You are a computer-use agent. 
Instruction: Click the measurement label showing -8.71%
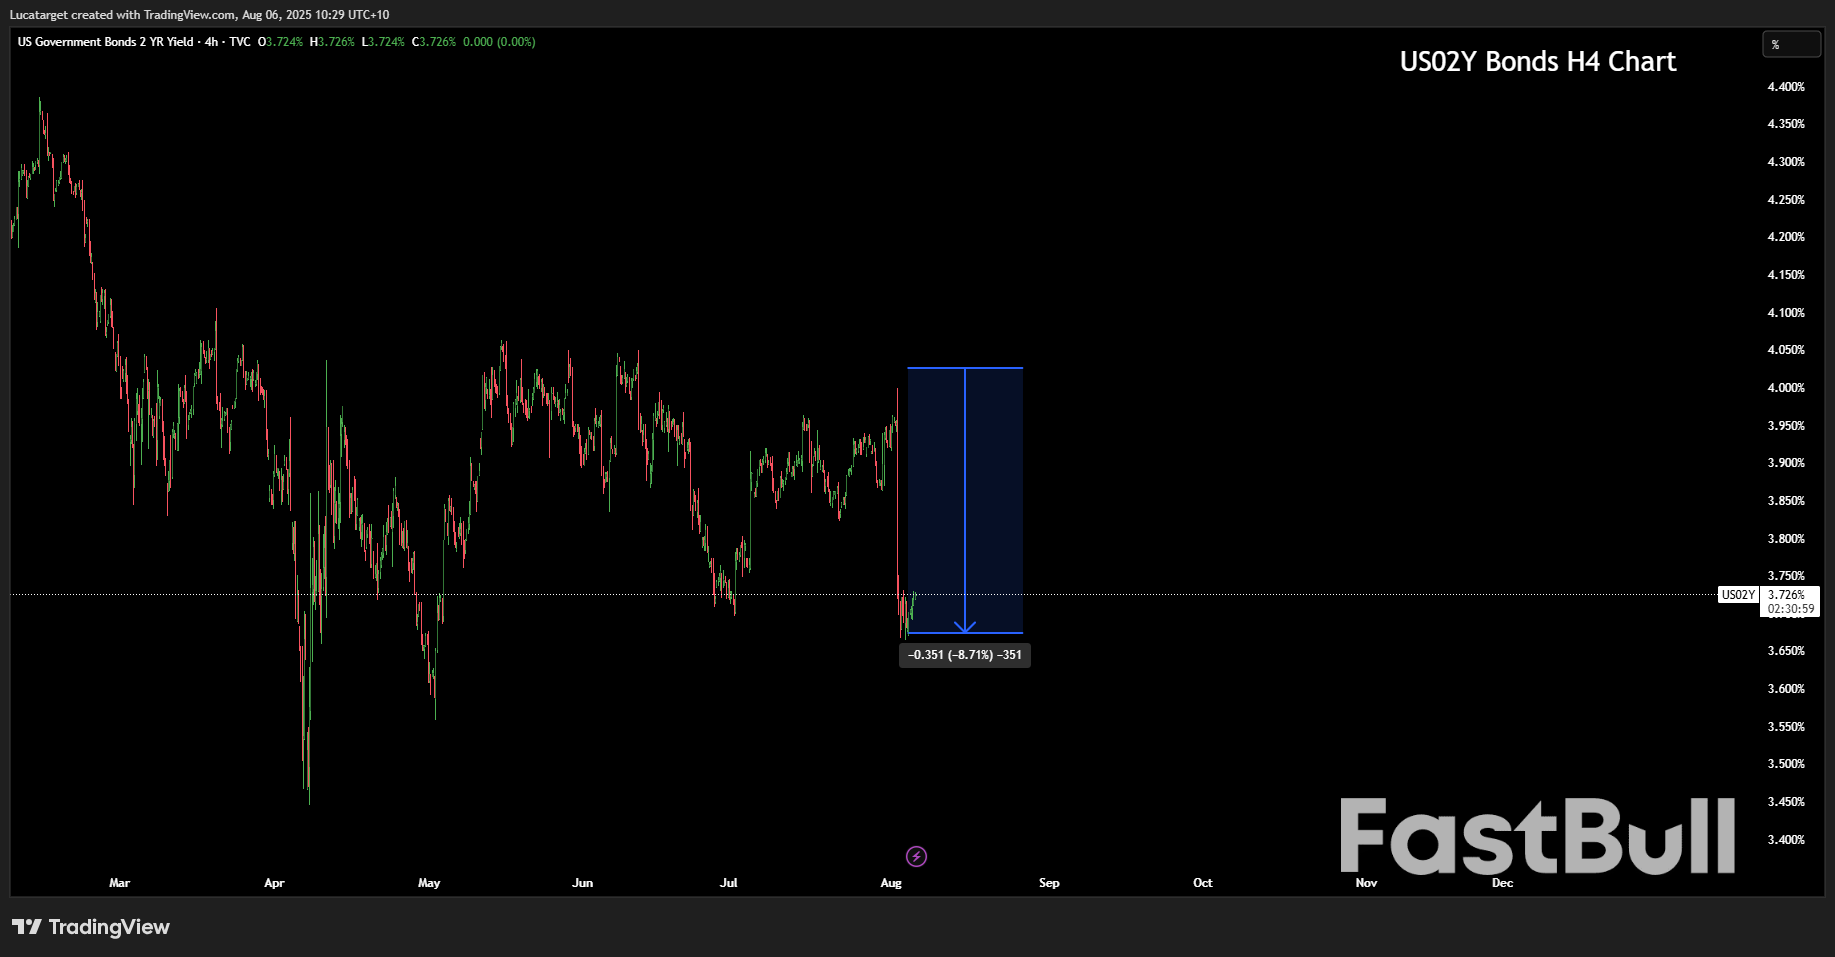tap(965, 655)
